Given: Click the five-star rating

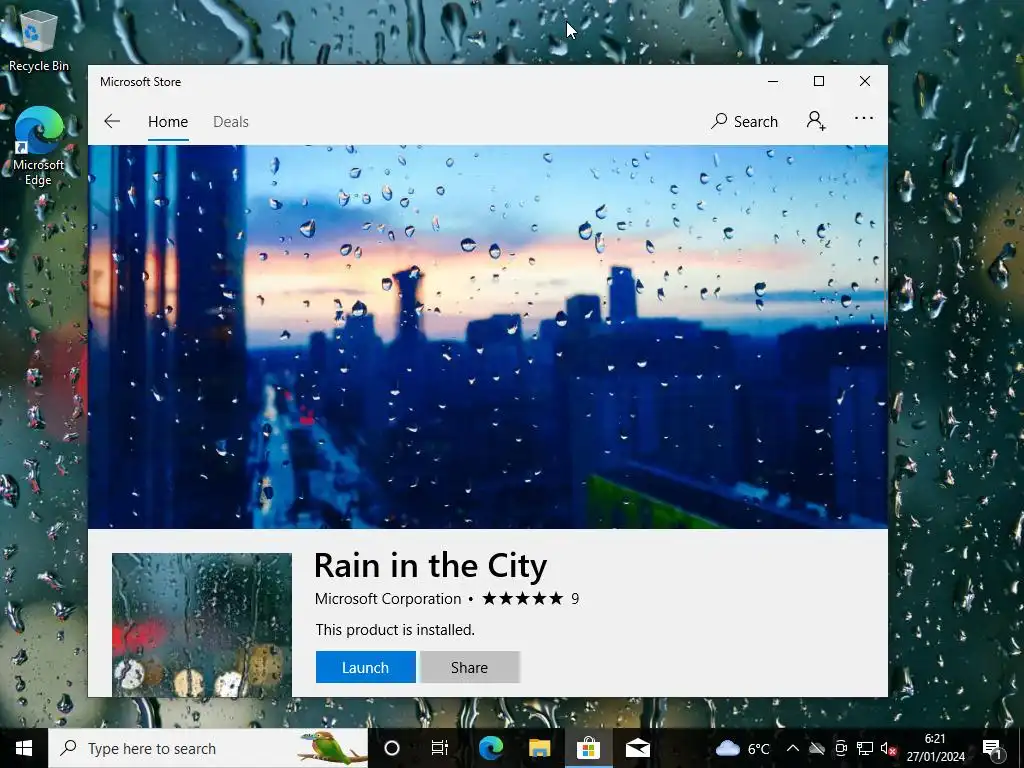Looking at the screenshot, I should [522, 598].
